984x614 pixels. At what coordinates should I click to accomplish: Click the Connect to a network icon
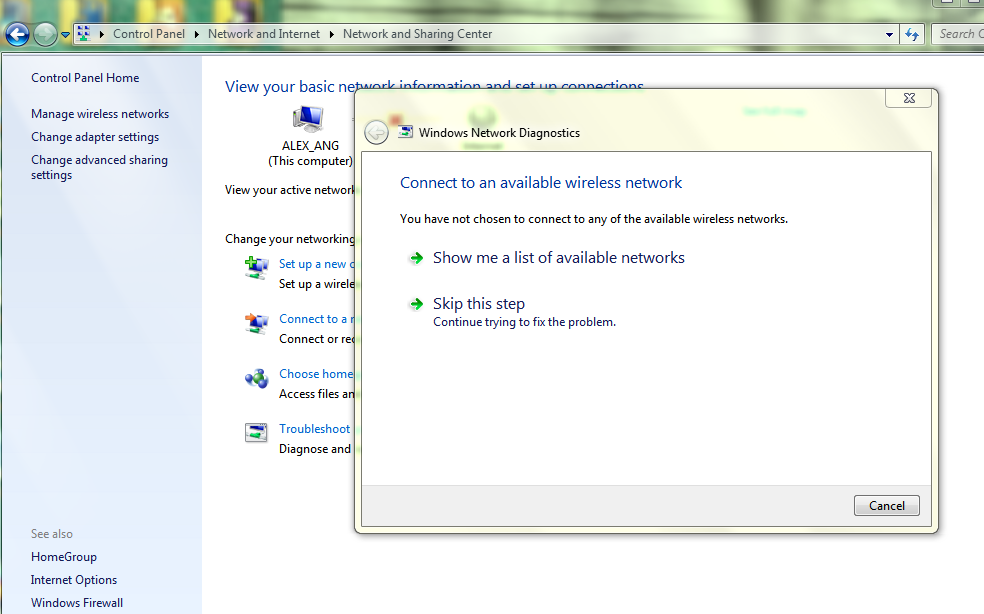coord(256,323)
